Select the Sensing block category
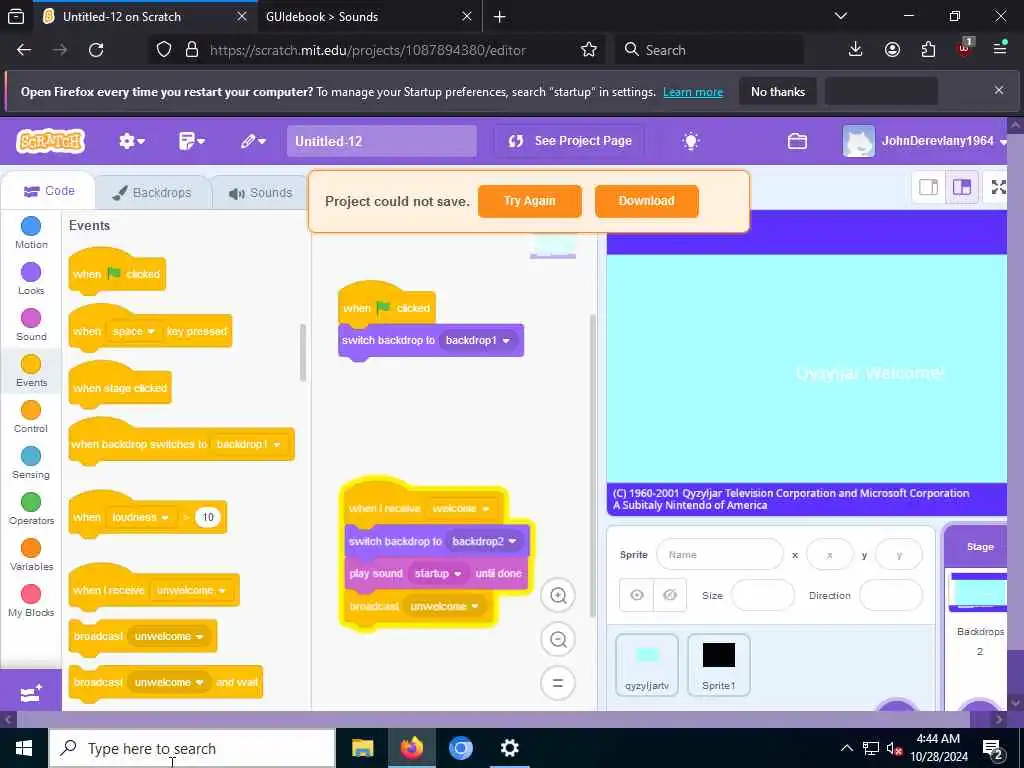This screenshot has height=768, width=1024. pos(31,463)
